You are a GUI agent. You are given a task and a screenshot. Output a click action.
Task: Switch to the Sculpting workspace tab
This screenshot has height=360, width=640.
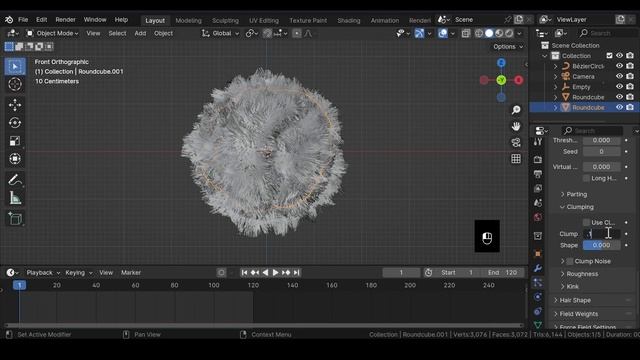click(225, 20)
